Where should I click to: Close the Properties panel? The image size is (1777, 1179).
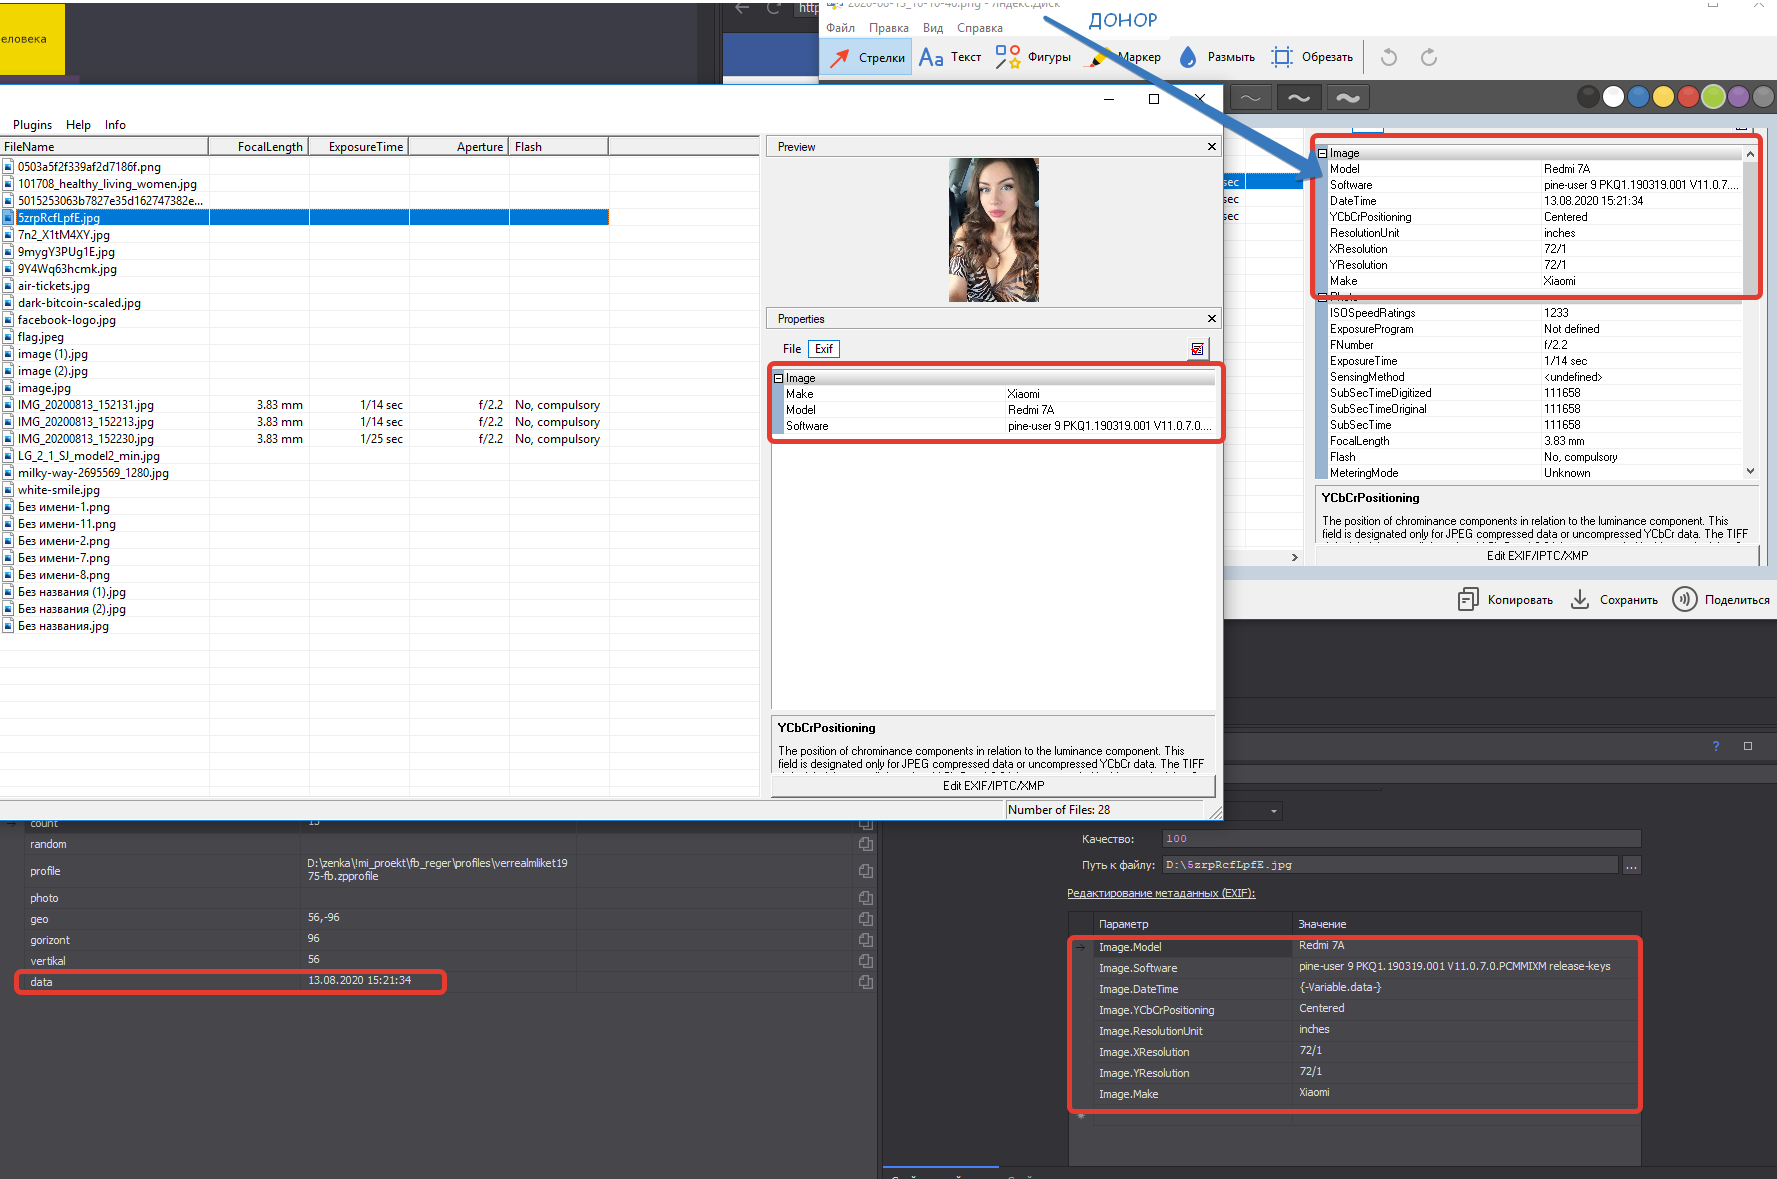(1212, 319)
